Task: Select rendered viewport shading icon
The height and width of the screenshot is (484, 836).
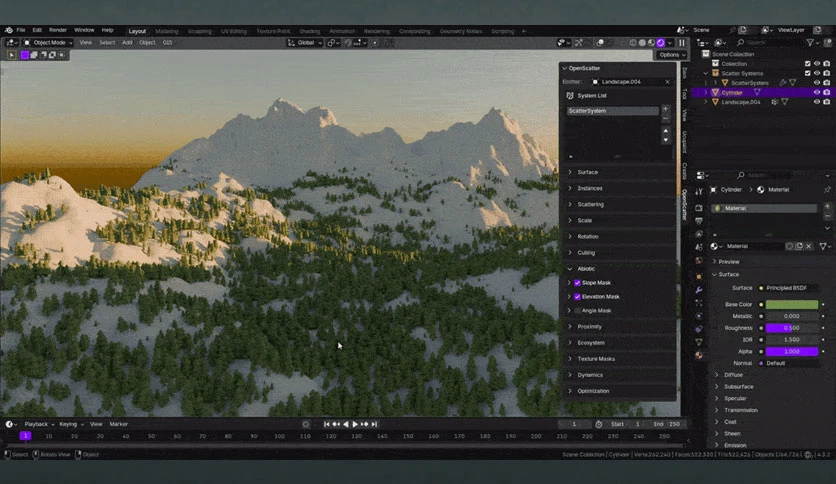Action: 661,43
